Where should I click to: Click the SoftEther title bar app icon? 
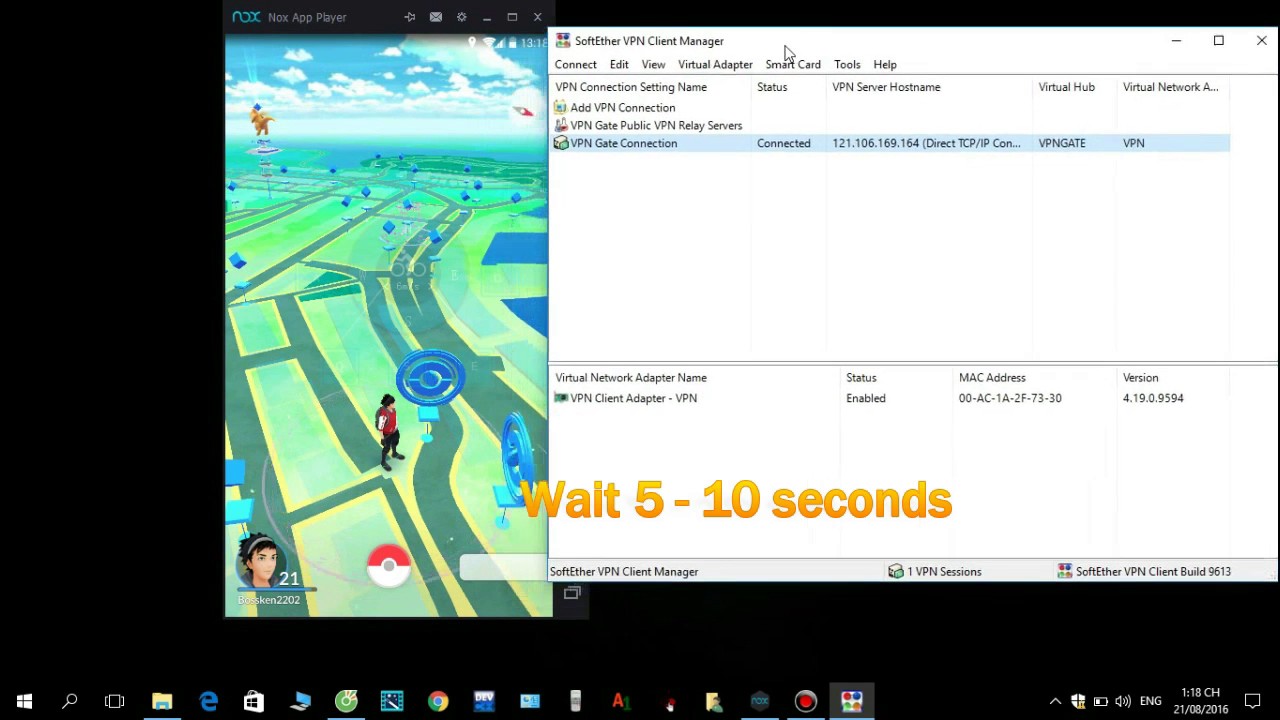pyautogui.click(x=564, y=41)
